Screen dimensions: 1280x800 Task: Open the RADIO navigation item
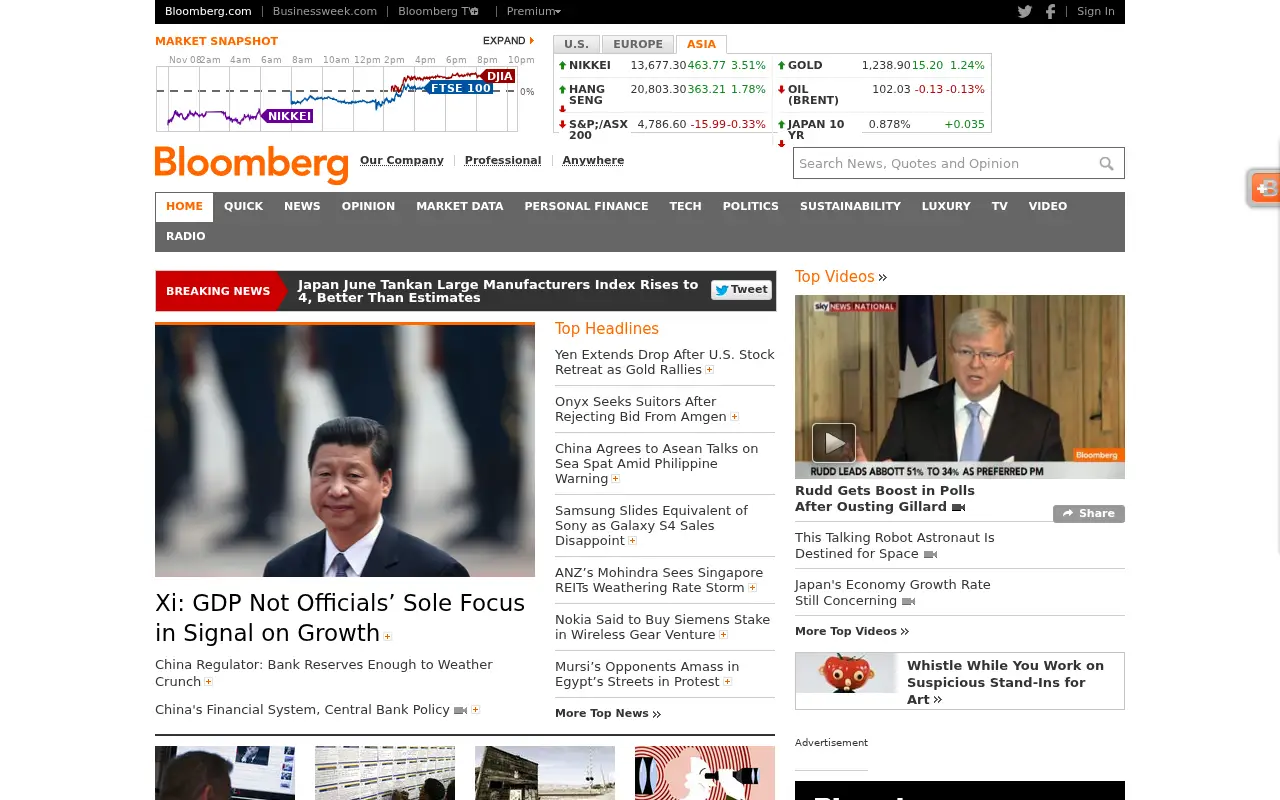tap(186, 237)
